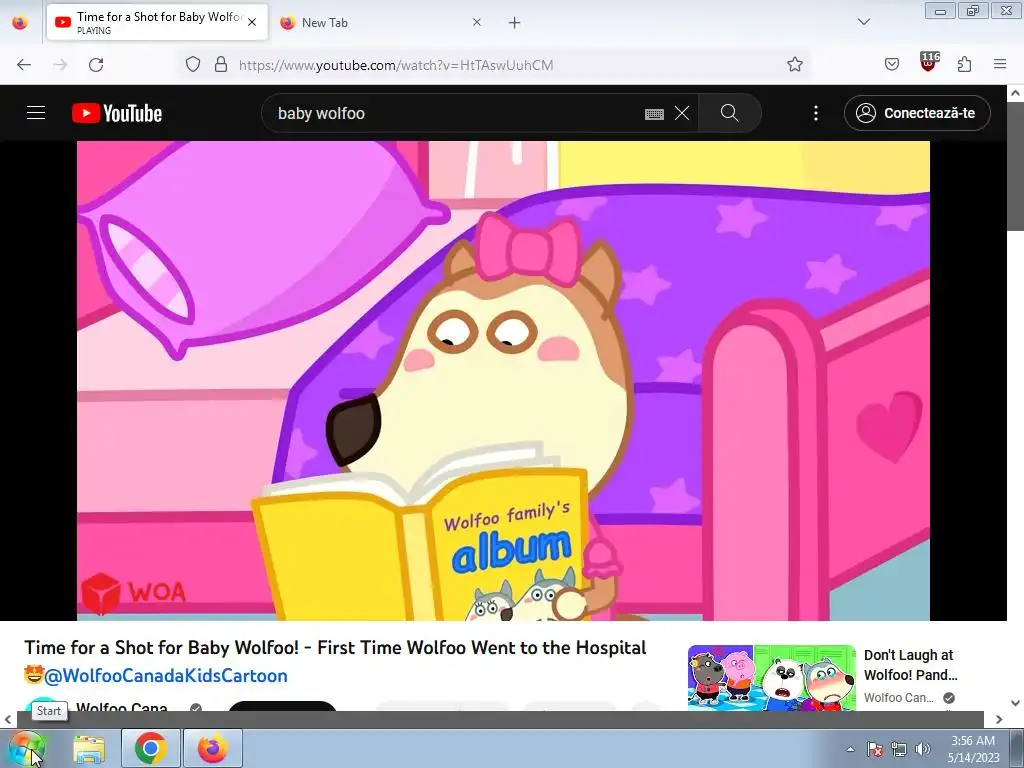
Task: Open the tracking protection shield icon
Action: coord(193,64)
